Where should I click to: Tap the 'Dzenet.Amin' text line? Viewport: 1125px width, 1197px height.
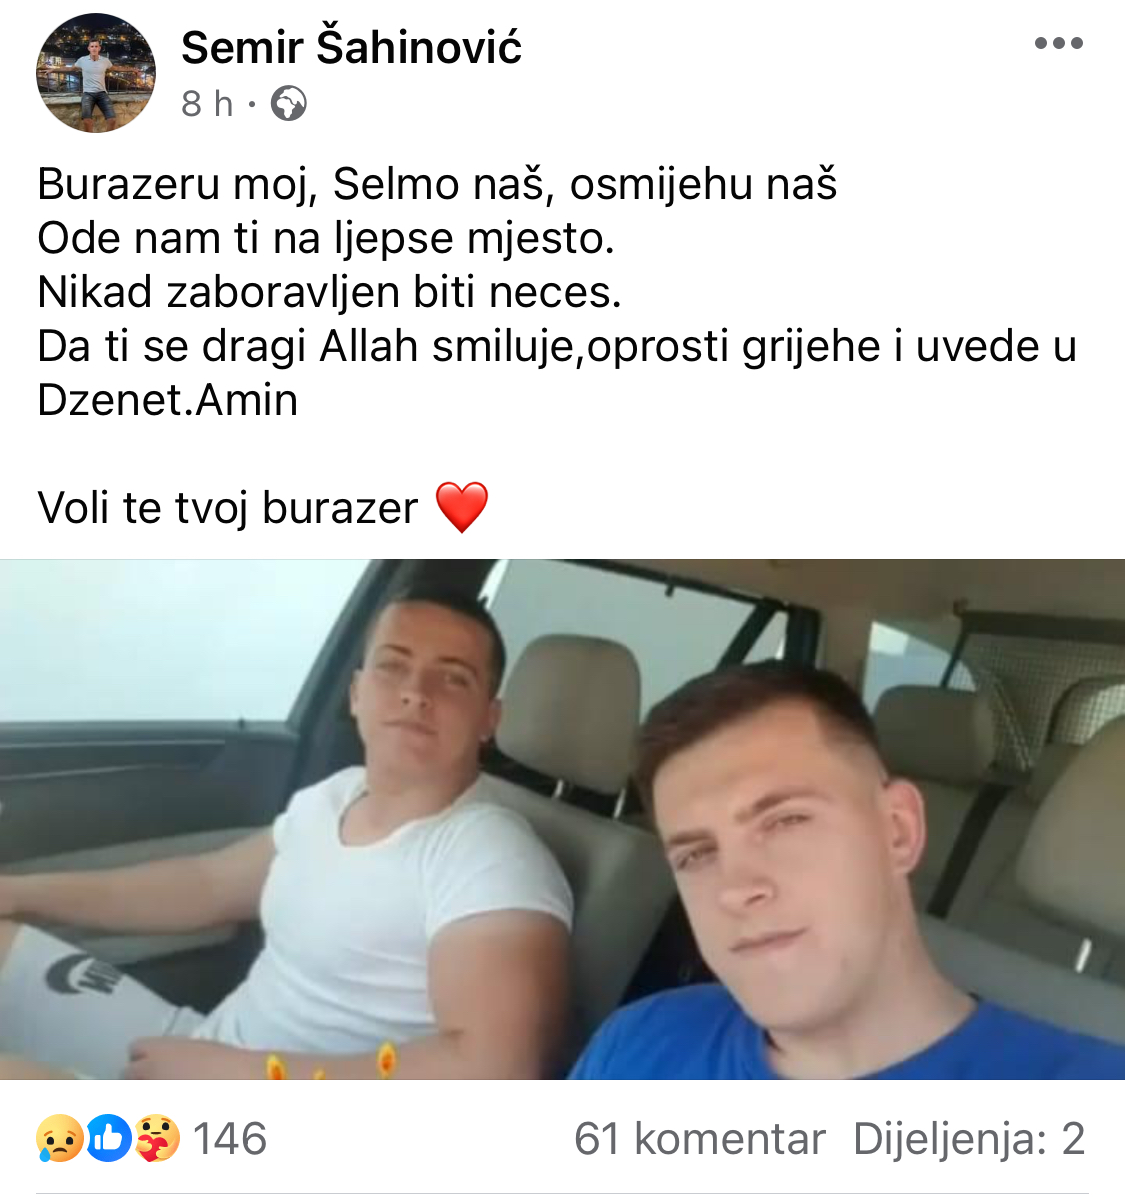(167, 400)
